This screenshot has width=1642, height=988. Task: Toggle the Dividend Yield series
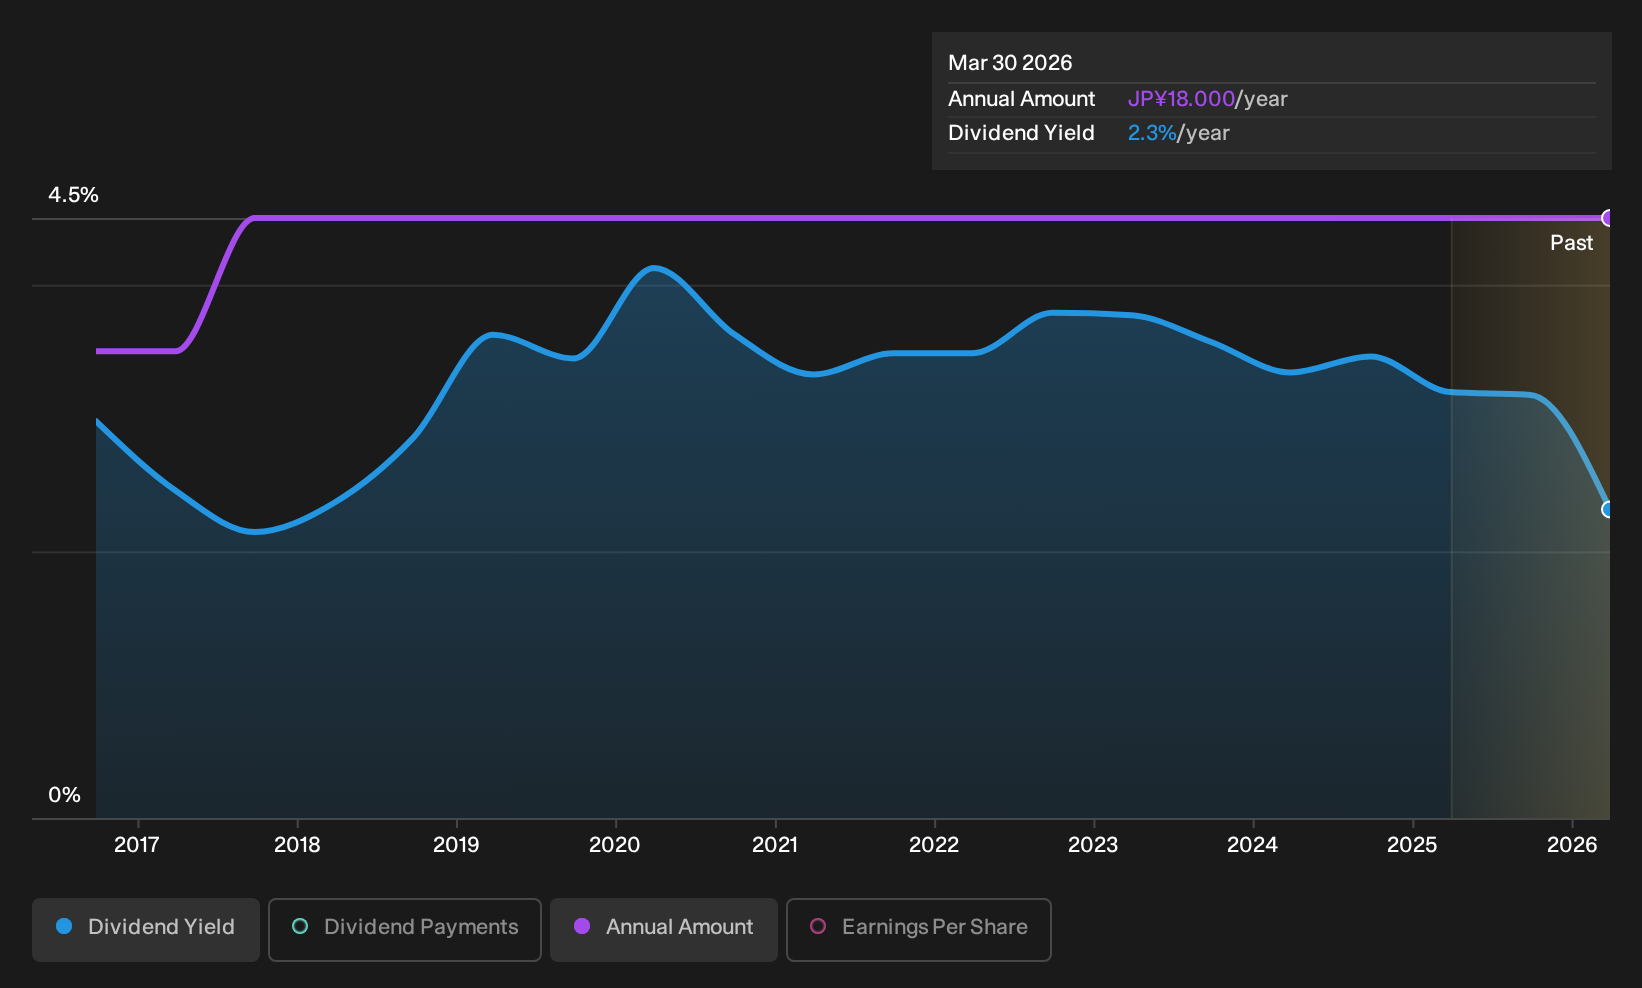click(x=146, y=930)
